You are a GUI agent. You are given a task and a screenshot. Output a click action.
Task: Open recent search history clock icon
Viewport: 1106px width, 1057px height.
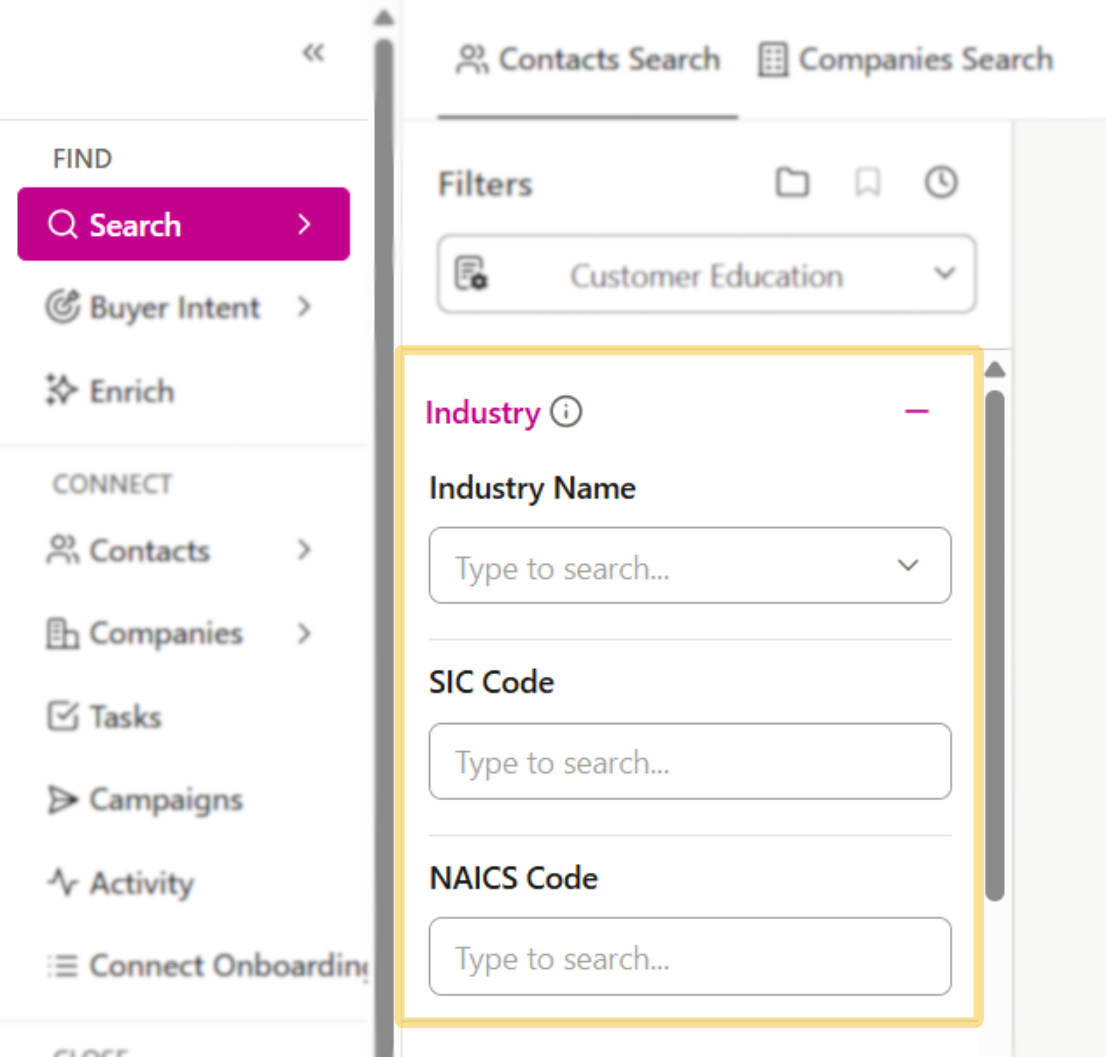pyautogui.click(x=940, y=183)
